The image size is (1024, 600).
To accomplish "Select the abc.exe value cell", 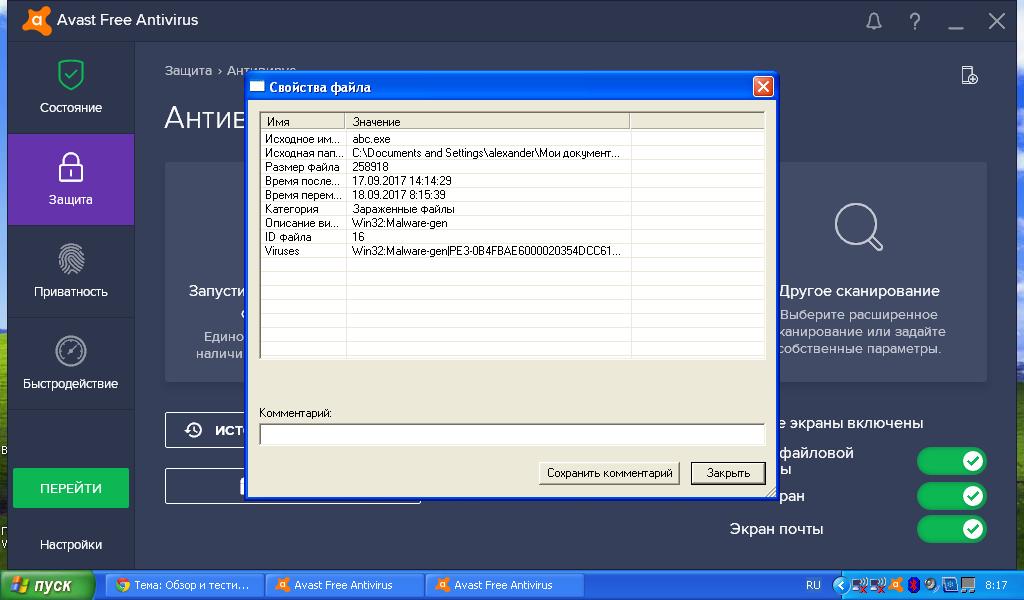I will click(x=372, y=139).
